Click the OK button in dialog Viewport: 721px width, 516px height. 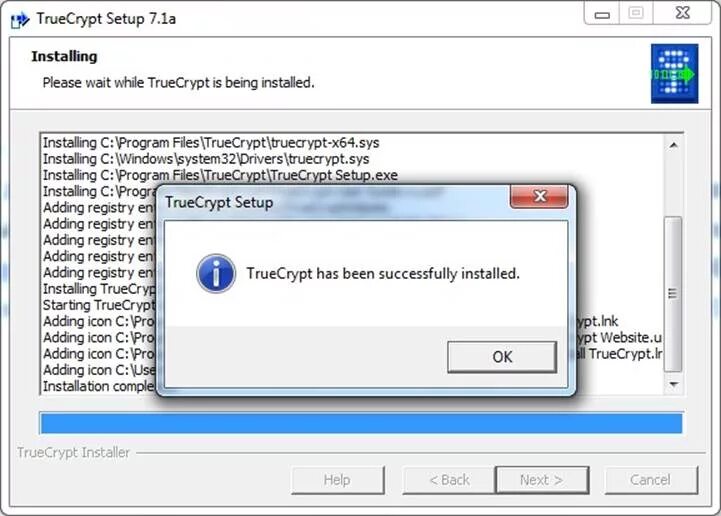(x=502, y=356)
